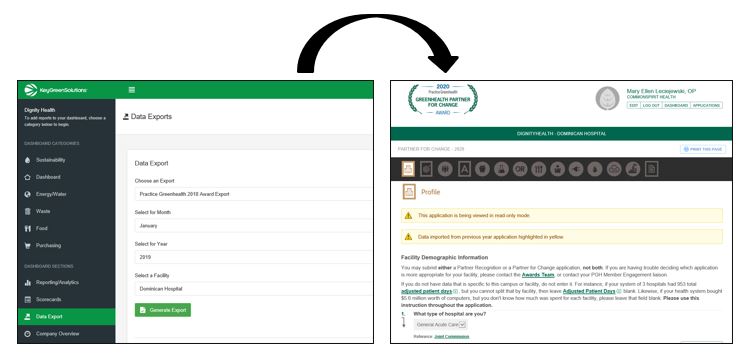Open the General Acute Care hospital type dropdown
Viewport: 754px width, 362px height.
pos(441,325)
